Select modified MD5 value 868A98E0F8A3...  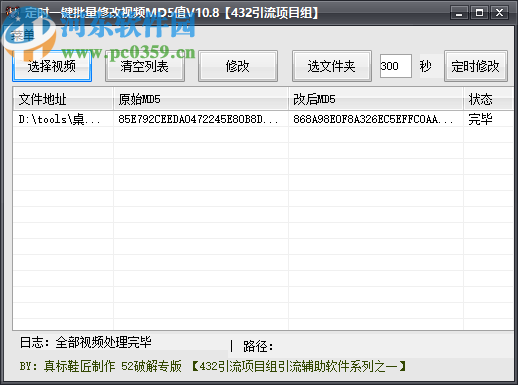(x=376, y=119)
